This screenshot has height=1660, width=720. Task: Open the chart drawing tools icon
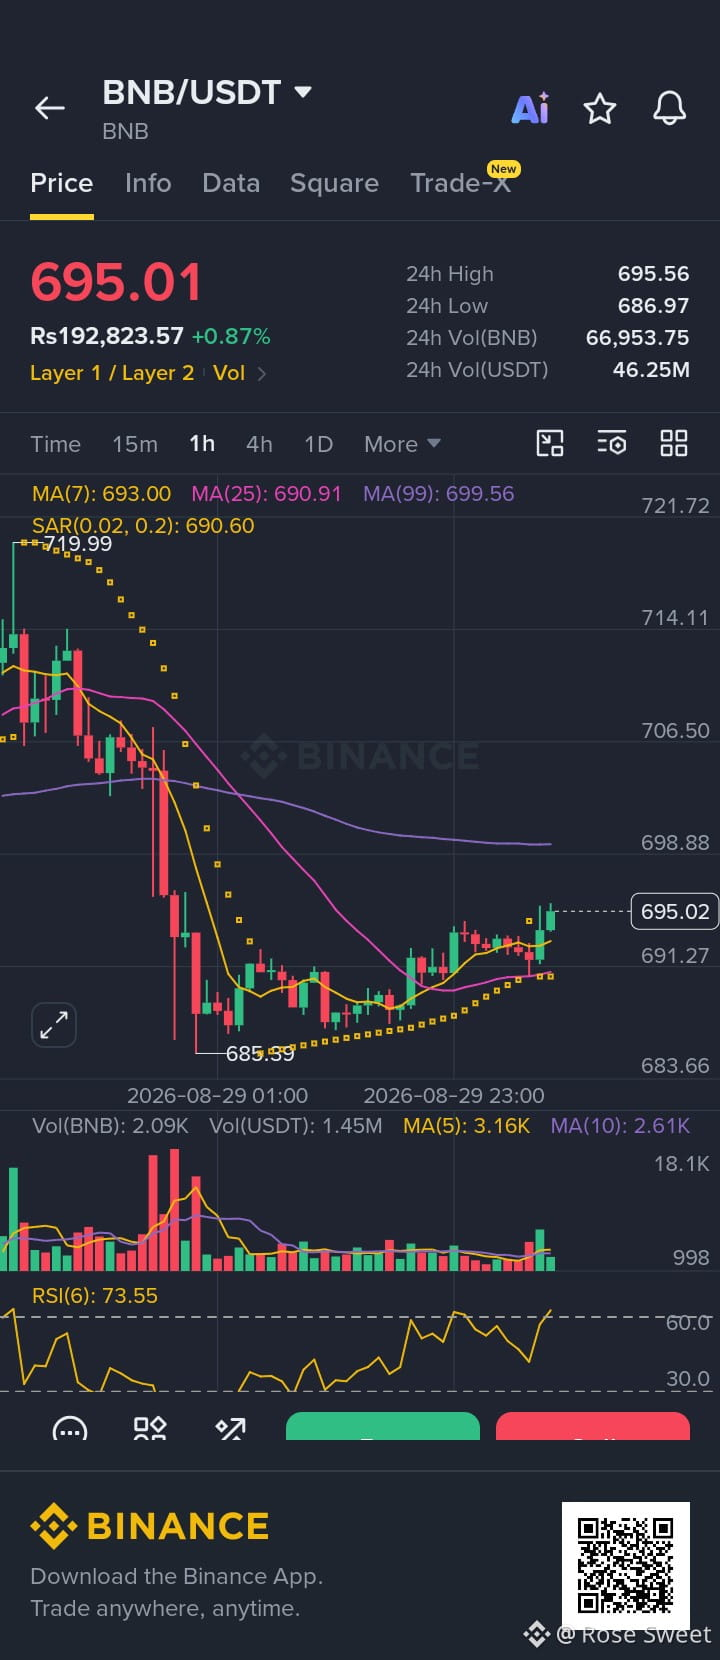(550, 443)
